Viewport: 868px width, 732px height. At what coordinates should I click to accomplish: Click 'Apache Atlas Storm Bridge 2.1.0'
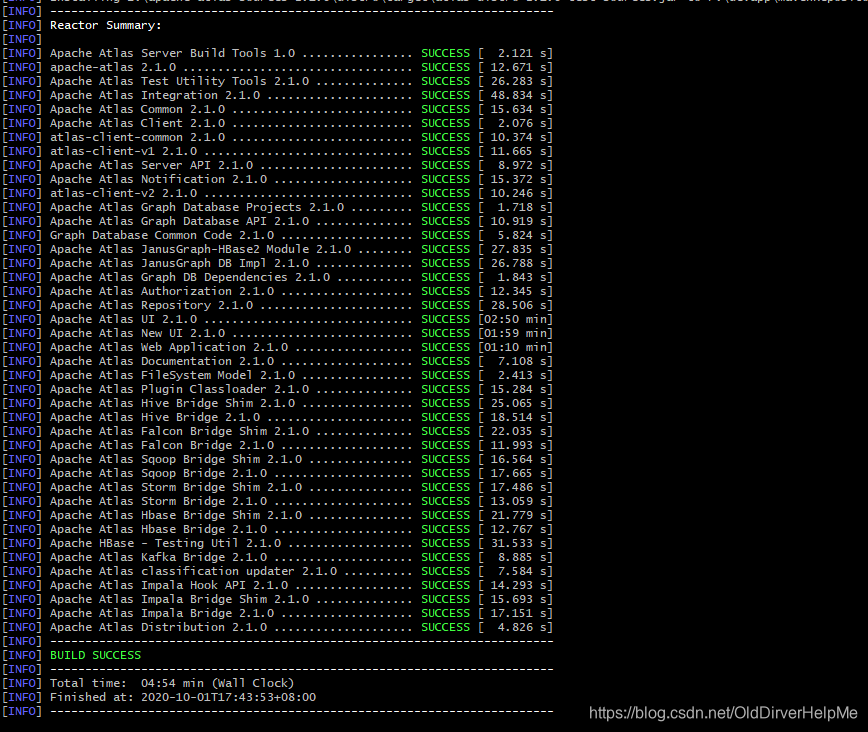(158, 501)
